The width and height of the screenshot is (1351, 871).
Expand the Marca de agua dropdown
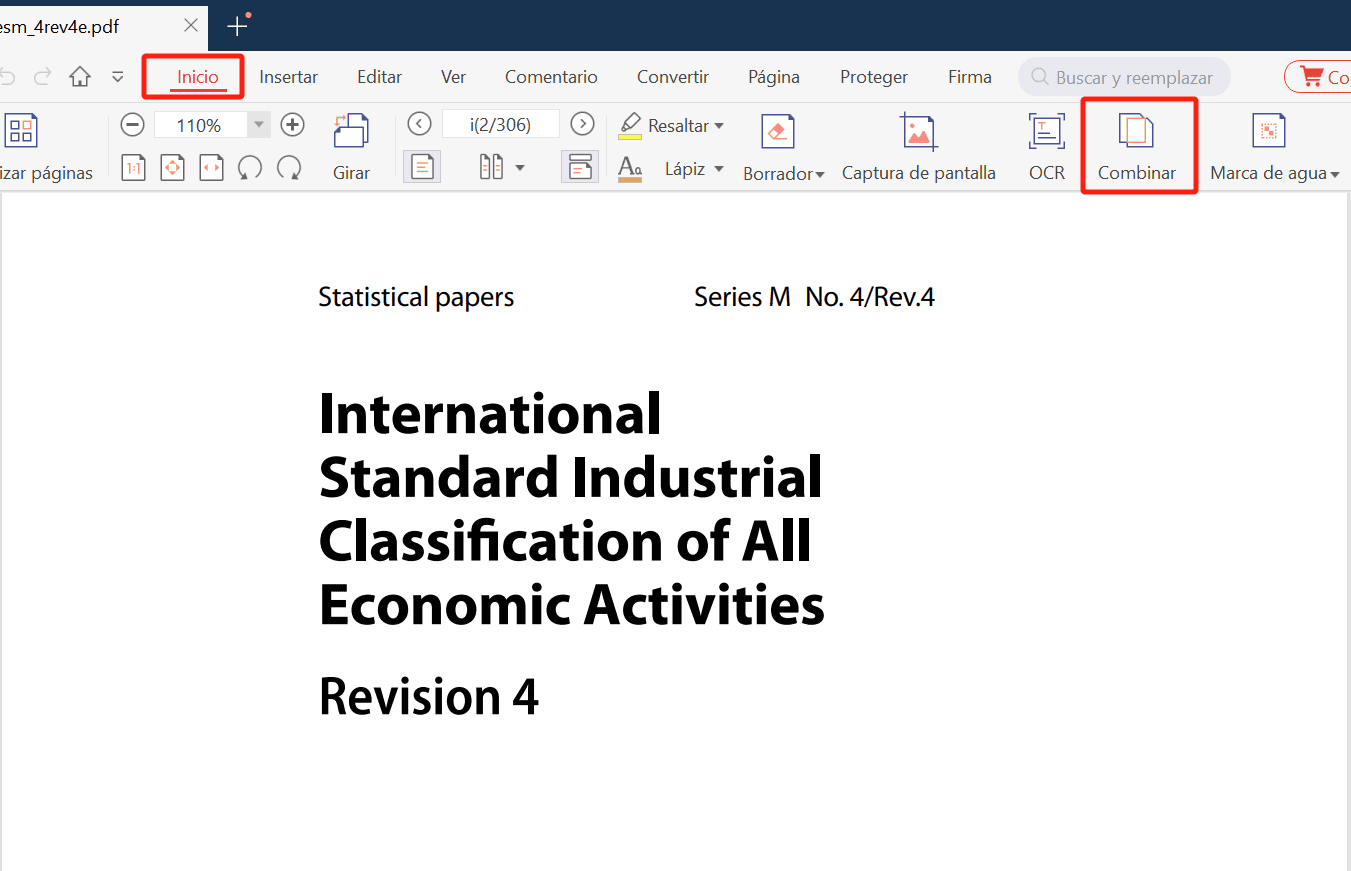tap(1334, 175)
